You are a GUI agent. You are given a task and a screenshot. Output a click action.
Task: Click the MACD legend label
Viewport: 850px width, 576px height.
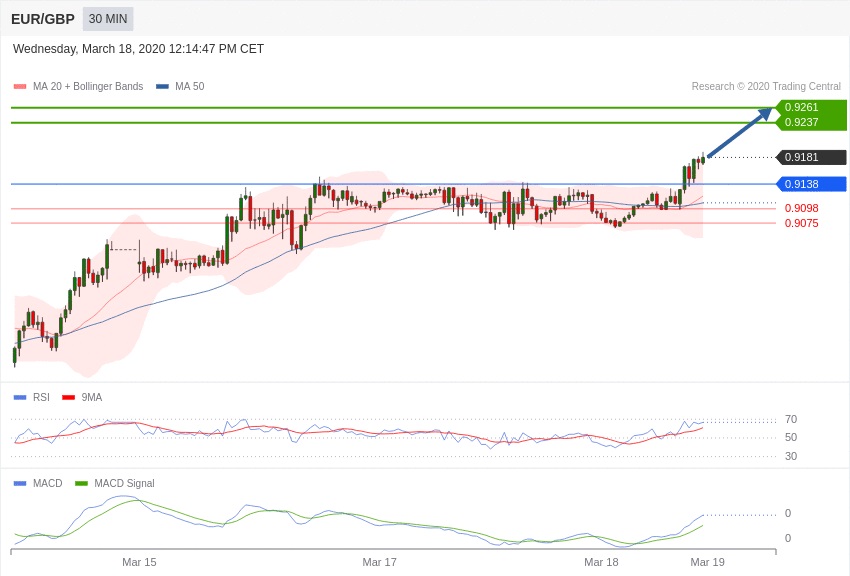point(48,483)
